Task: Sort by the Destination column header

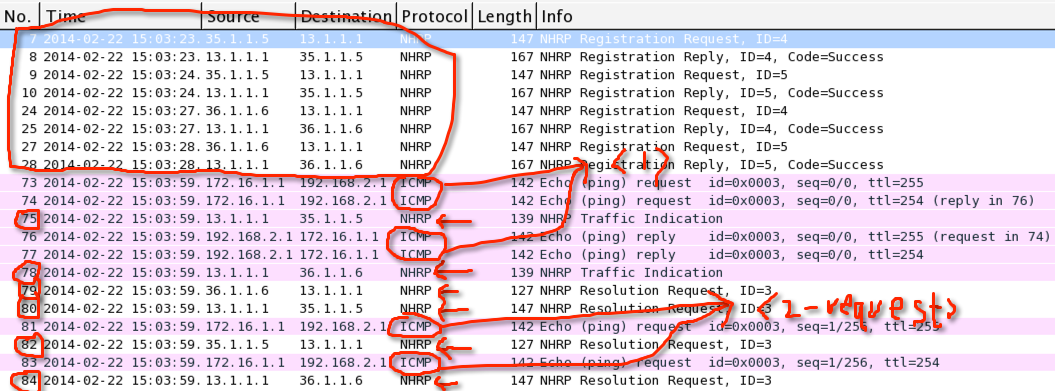Action: tap(346, 16)
